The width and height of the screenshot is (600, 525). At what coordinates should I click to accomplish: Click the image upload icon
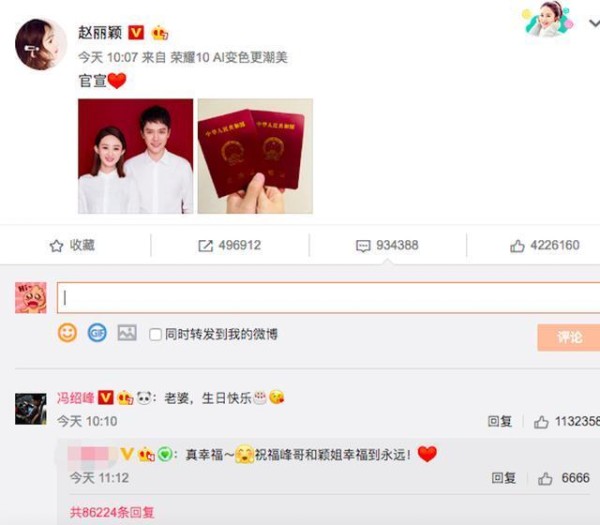(127, 333)
